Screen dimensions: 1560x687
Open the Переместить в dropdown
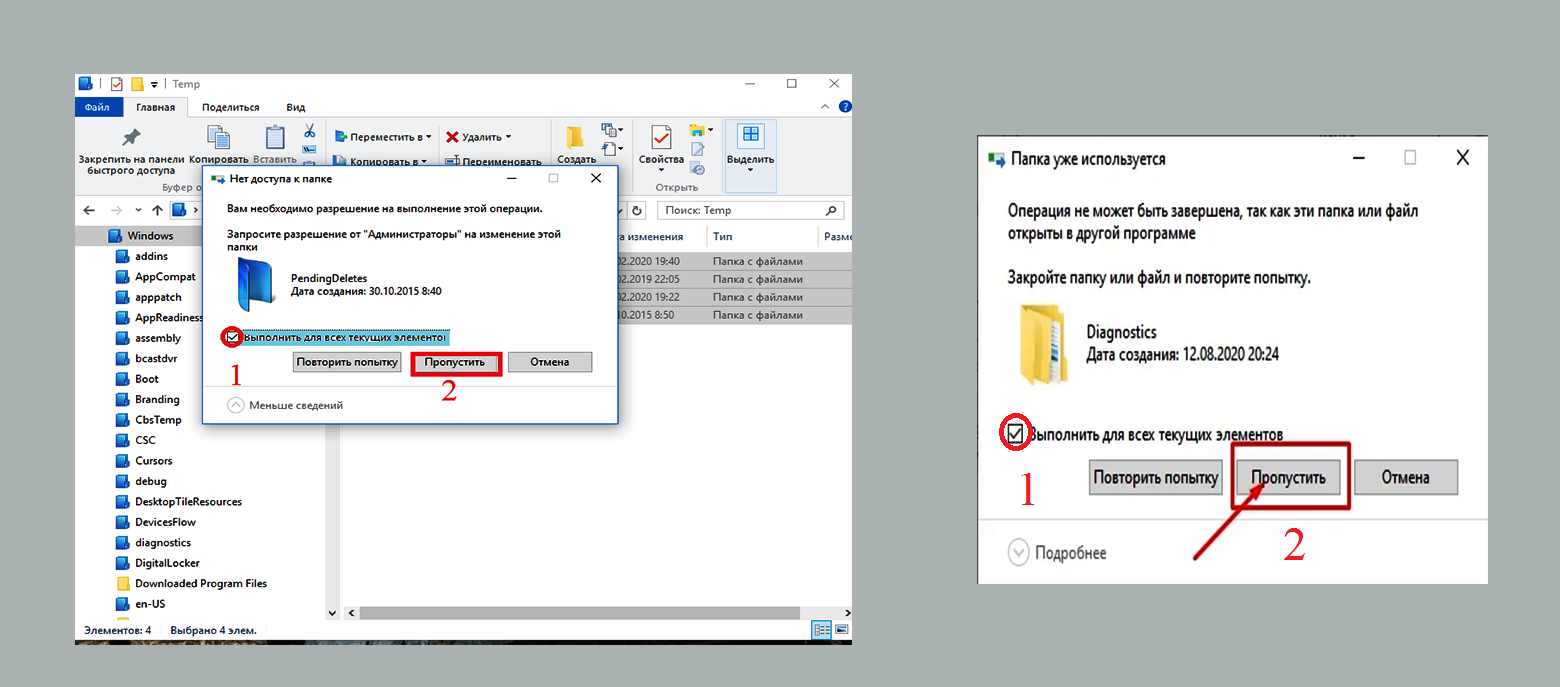pos(384,137)
